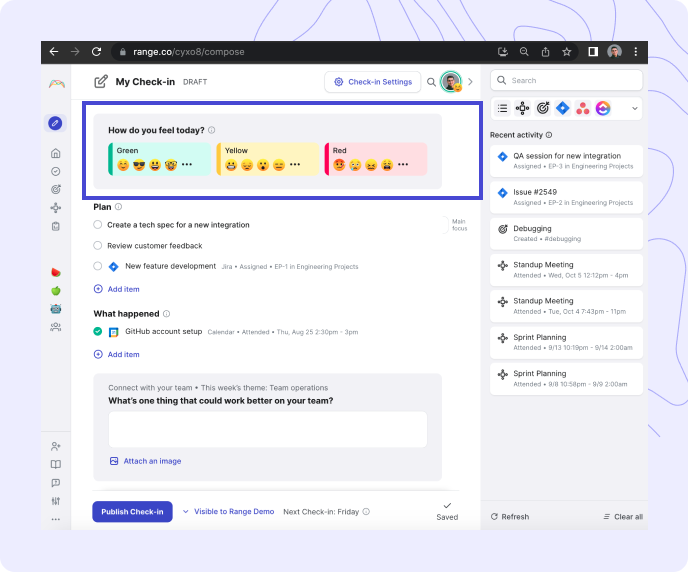The image size is (688, 572).
Task: Select the Yellow mood card
Action: click(x=268, y=159)
